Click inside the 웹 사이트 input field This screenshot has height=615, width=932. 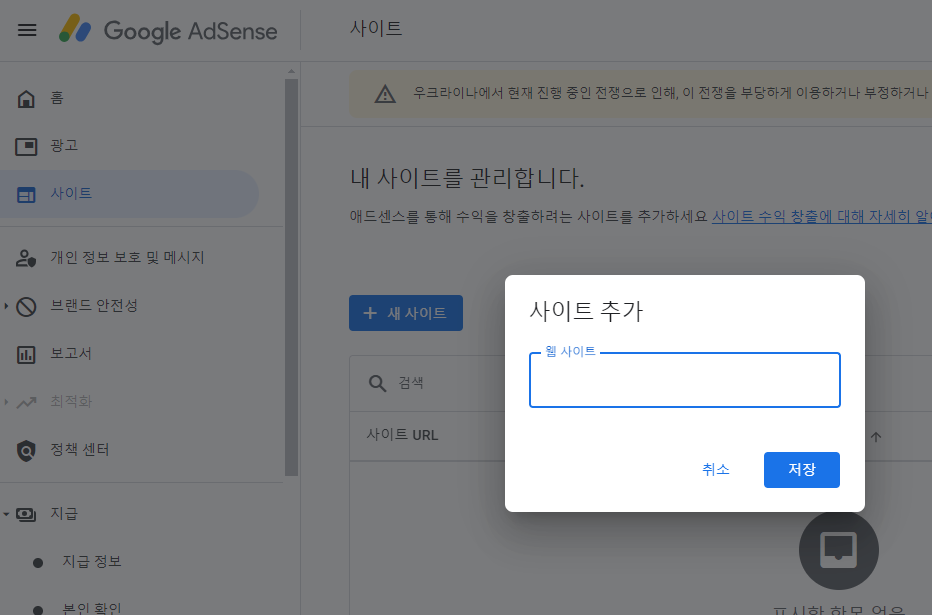pos(684,380)
